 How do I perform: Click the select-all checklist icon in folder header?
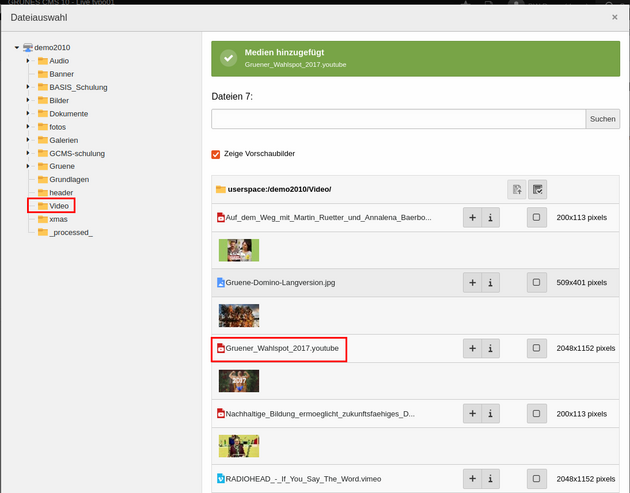[537, 189]
